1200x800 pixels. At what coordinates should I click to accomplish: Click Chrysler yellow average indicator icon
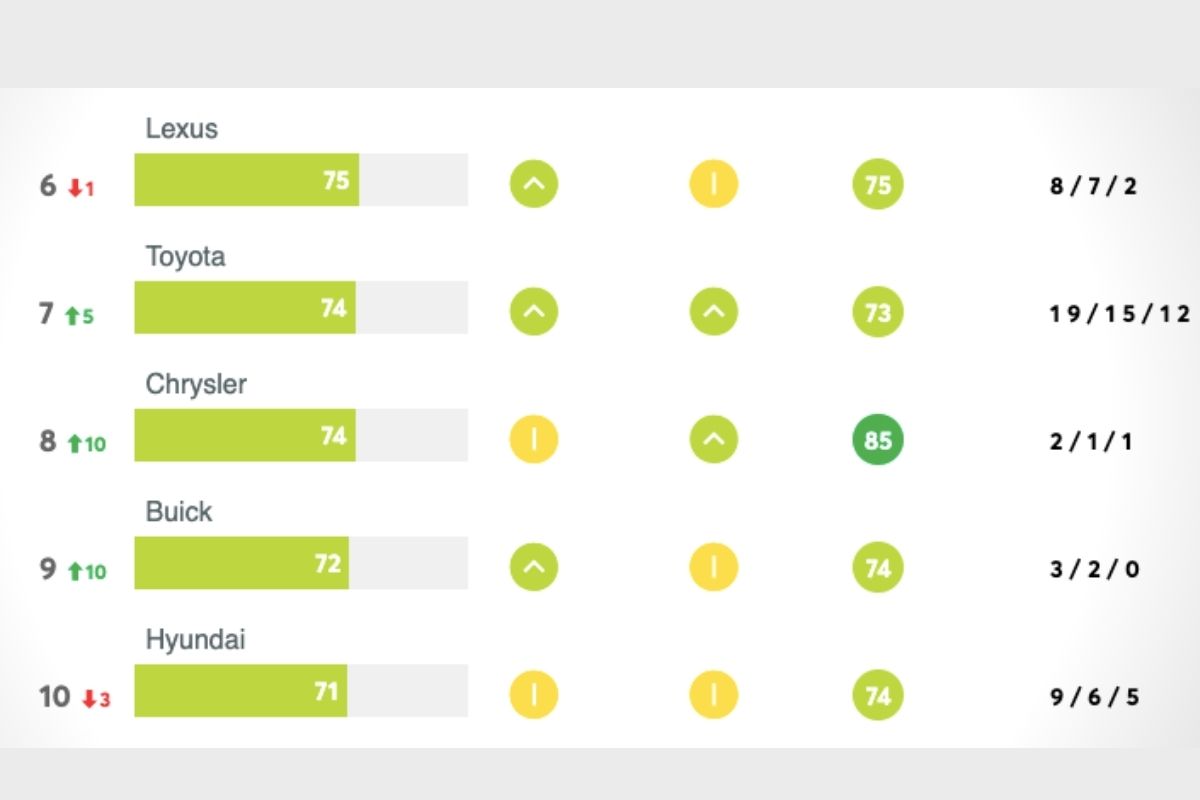(534, 440)
